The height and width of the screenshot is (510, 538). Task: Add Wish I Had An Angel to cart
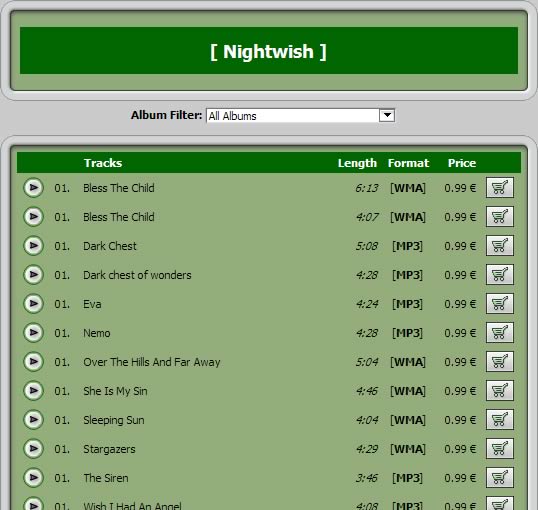pyautogui.click(x=500, y=503)
